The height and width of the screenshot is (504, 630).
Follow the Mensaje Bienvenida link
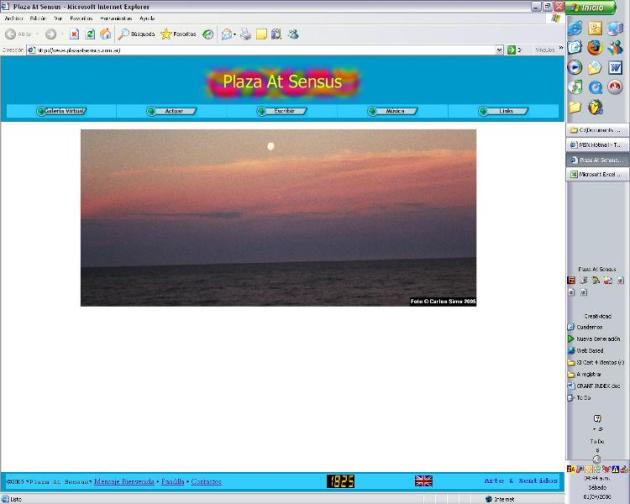[125, 481]
